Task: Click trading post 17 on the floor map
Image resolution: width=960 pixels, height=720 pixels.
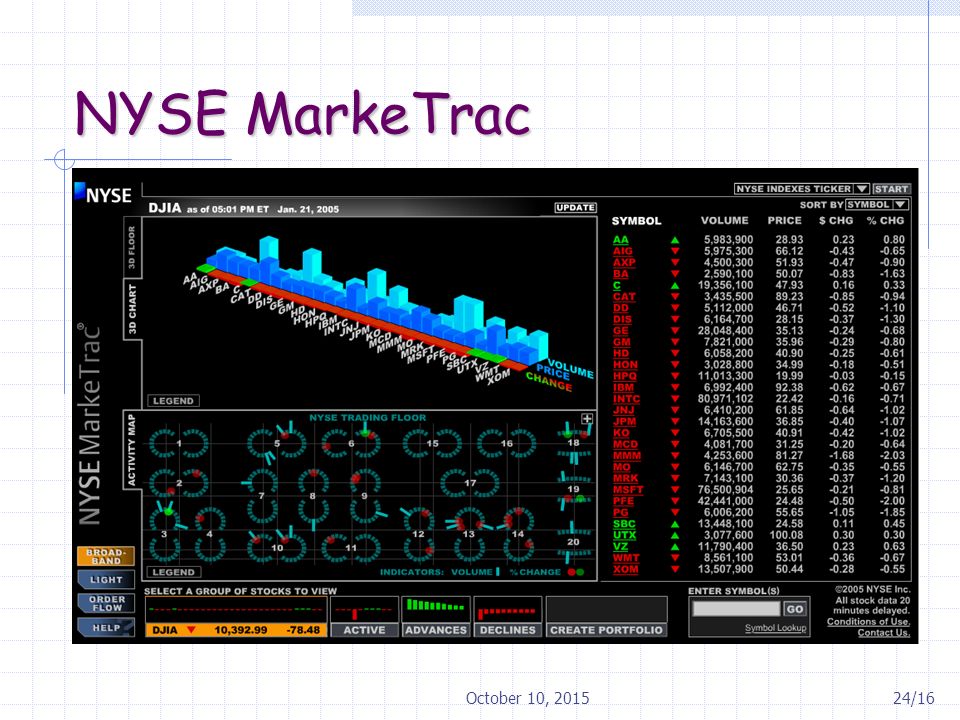Action: [470, 483]
